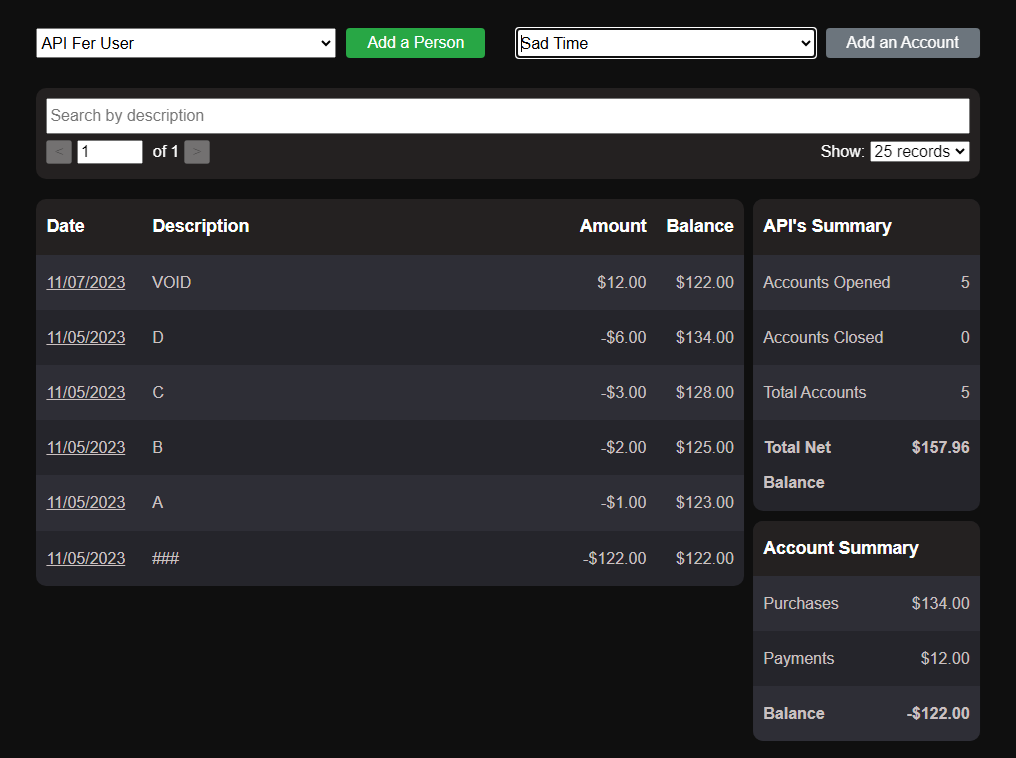Image resolution: width=1016 pixels, height=758 pixels.
Task: Select the date link for transaction A
Action: click(x=86, y=503)
